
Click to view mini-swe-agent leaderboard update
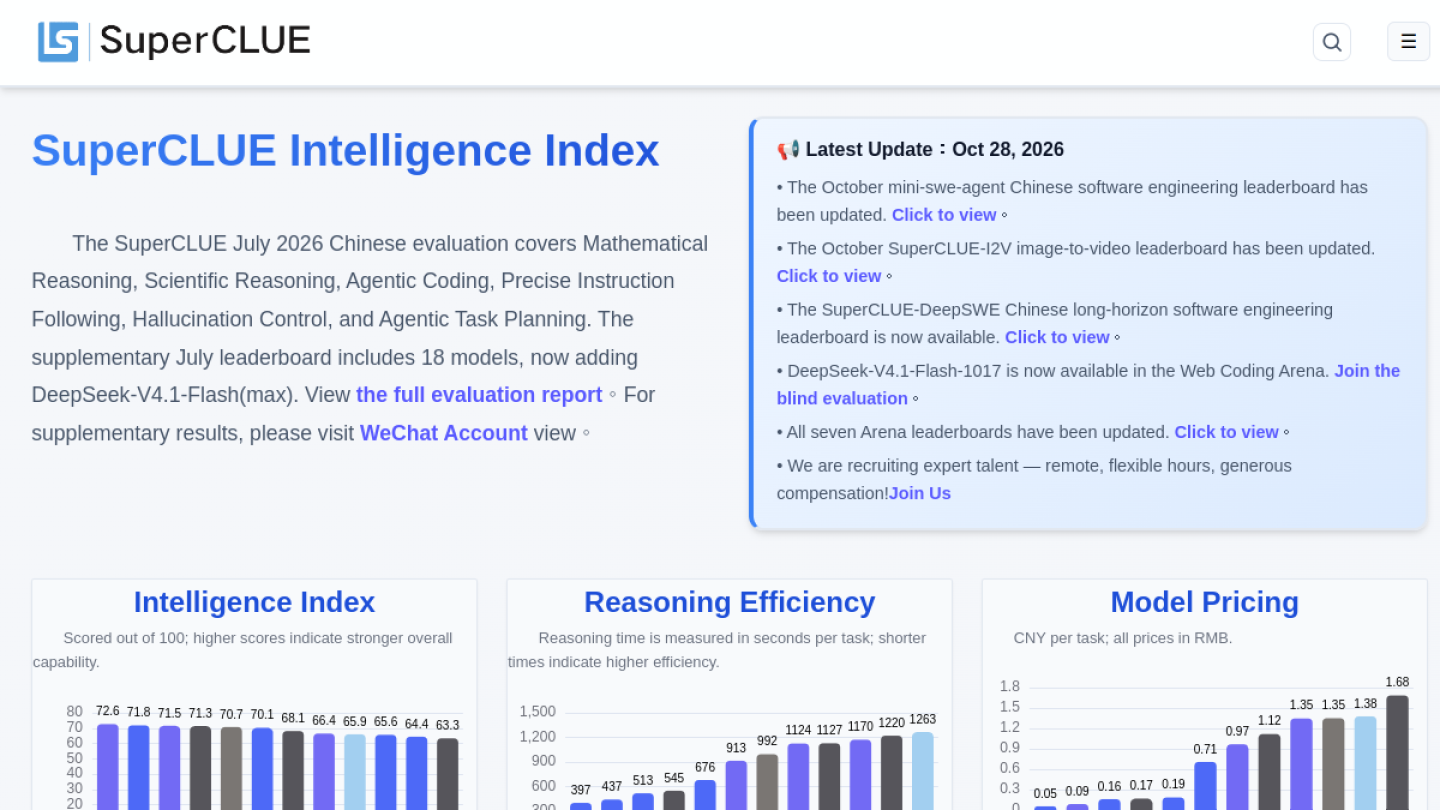click(944, 215)
